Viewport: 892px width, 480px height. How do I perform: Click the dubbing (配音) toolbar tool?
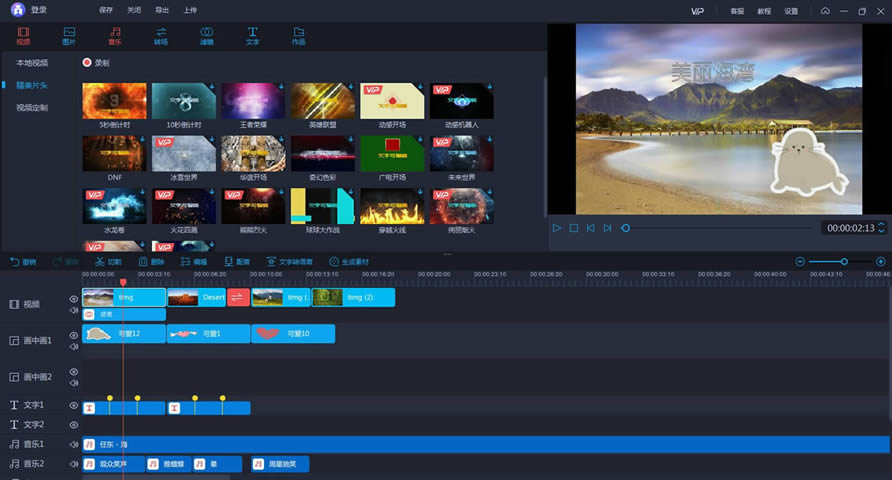coord(237,262)
